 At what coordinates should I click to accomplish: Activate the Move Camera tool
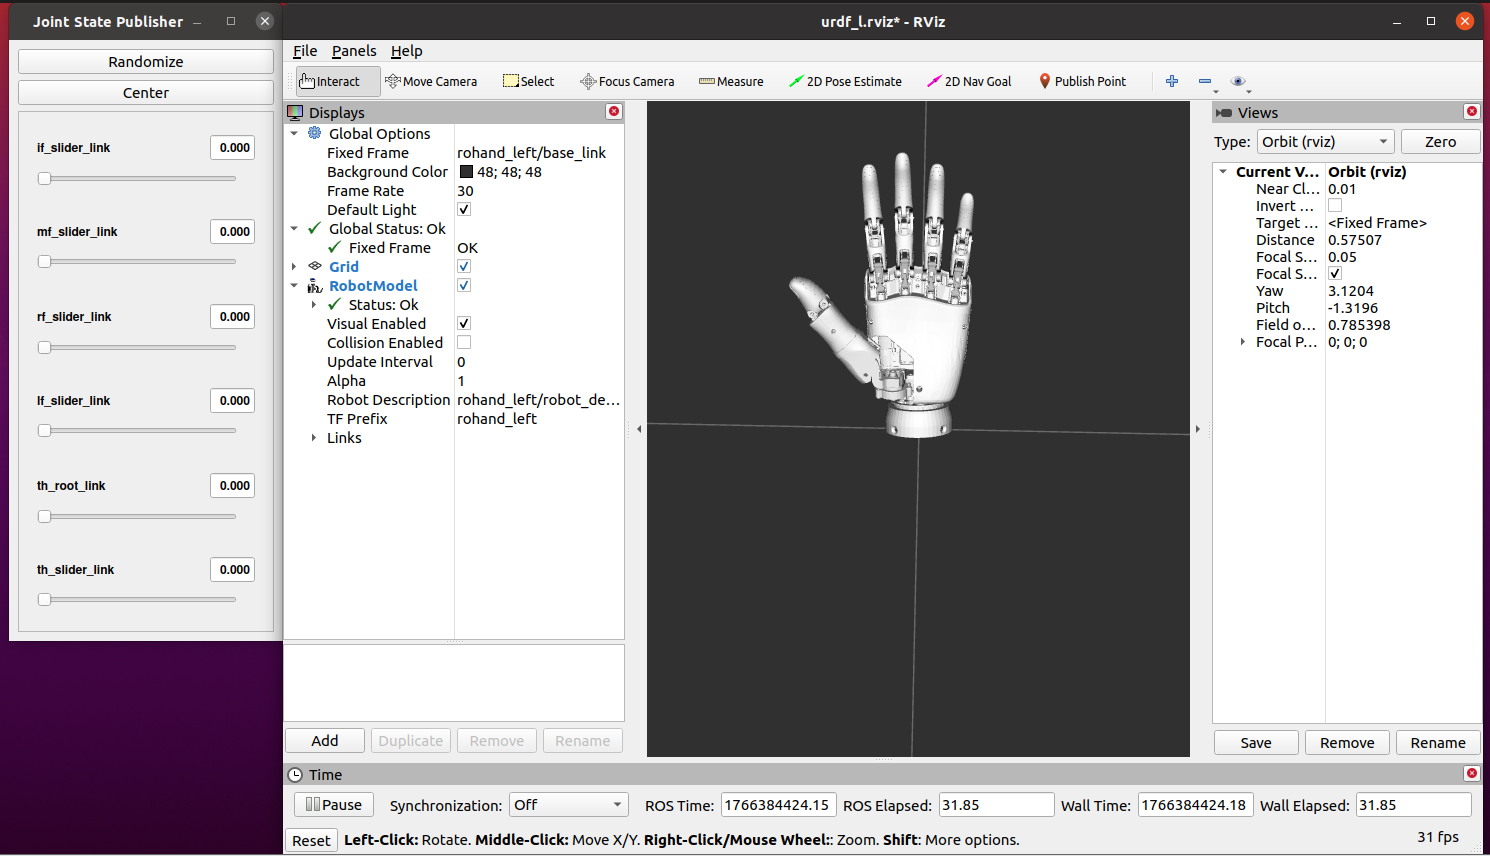[431, 82]
